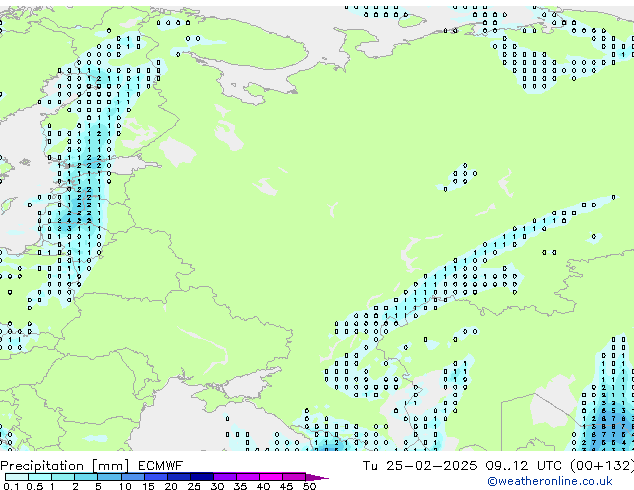
Task: Open the weatheronline.co.uk link
Action: pyautogui.click(x=550, y=481)
